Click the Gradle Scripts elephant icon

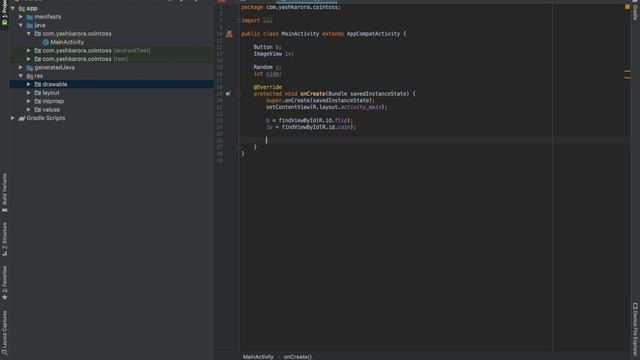(22, 118)
